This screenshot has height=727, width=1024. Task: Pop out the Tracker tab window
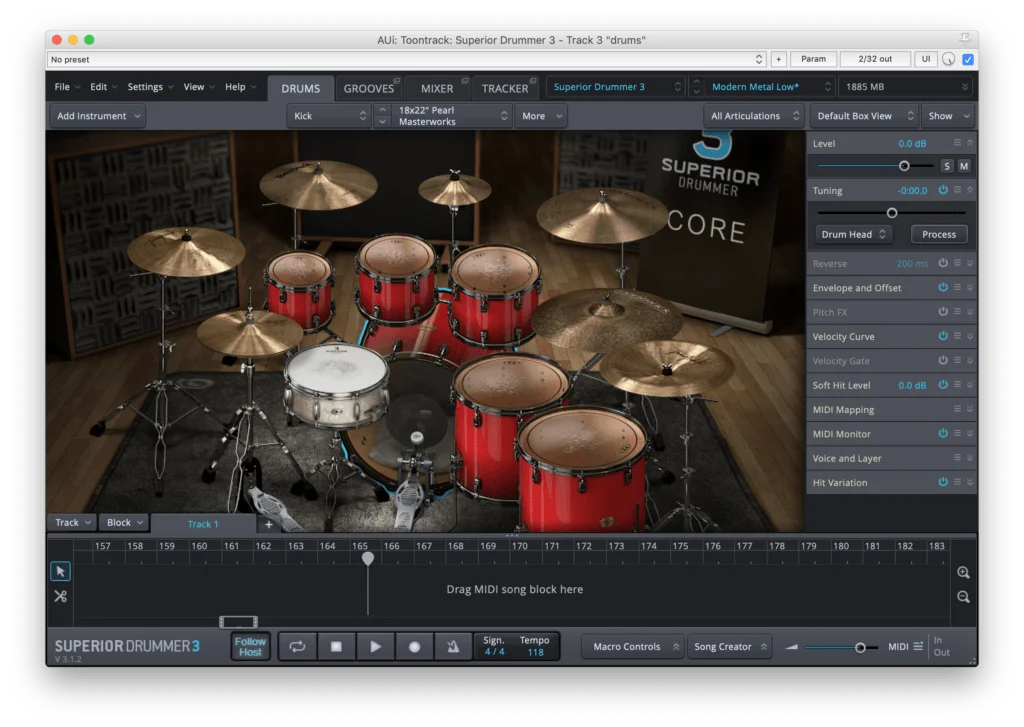pos(533,81)
